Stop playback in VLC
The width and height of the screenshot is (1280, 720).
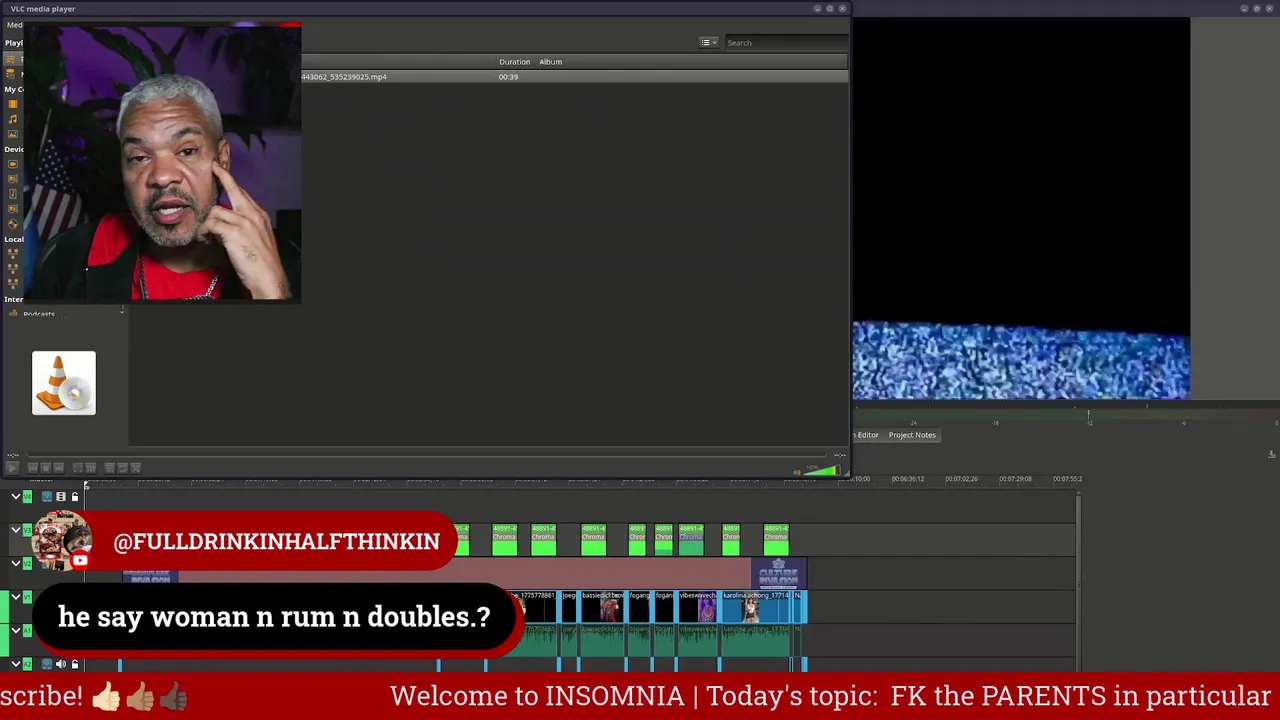tap(46, 467)
